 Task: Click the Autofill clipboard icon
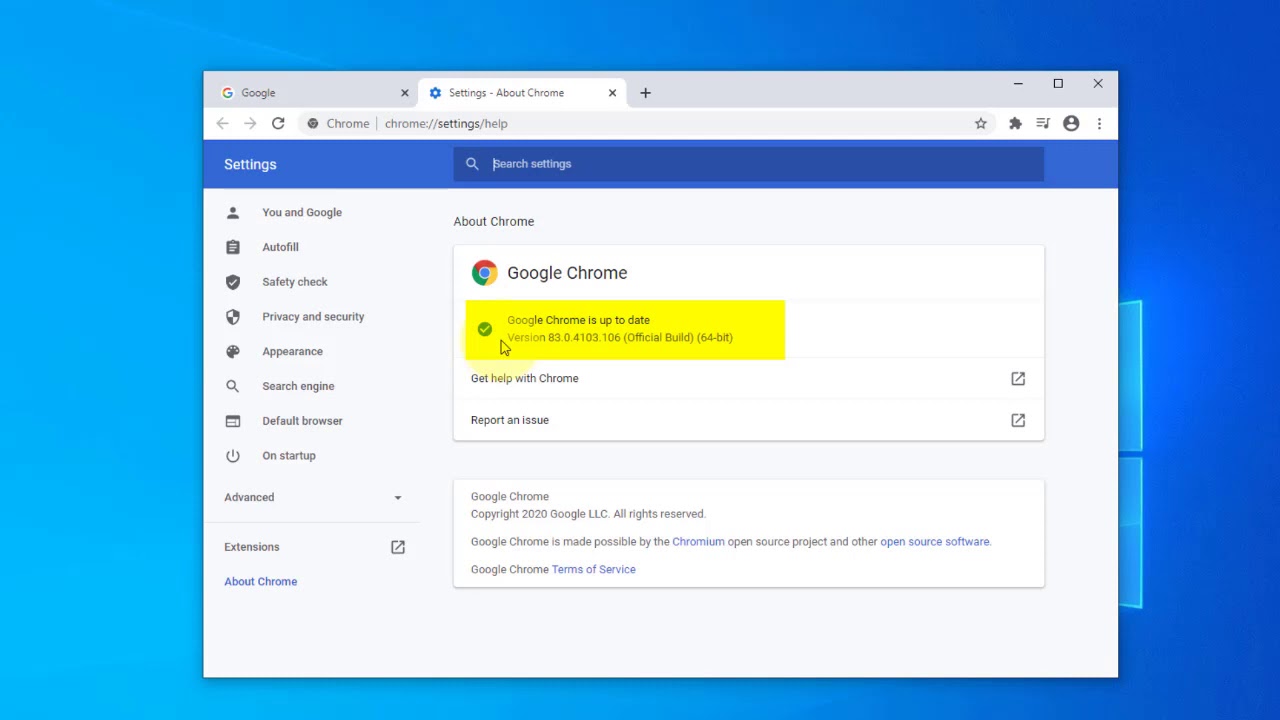[x=233, y=247]
